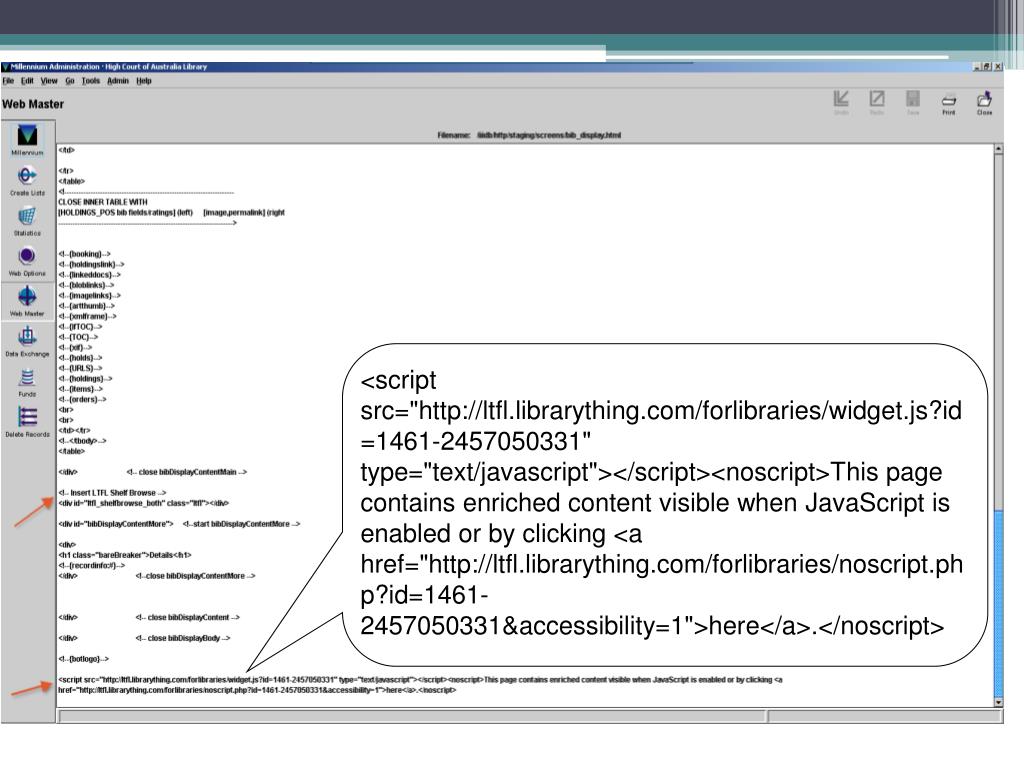This screenshot has height=768, width=1024.
Task: Click the comment 'Insert LTFL Shelf Browse'
Action: tap(112, 493)
